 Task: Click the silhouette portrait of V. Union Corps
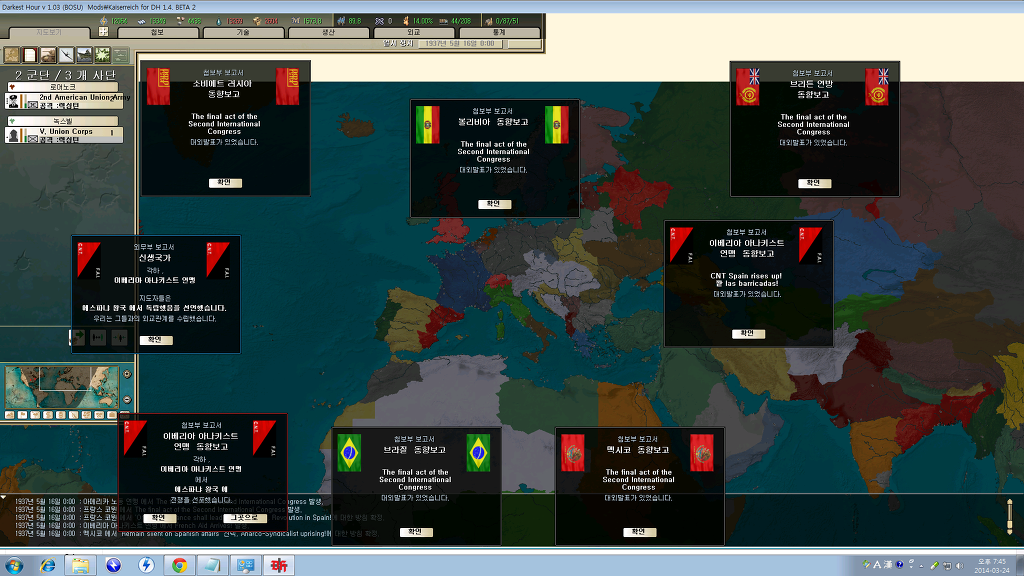tap(12, 135)
